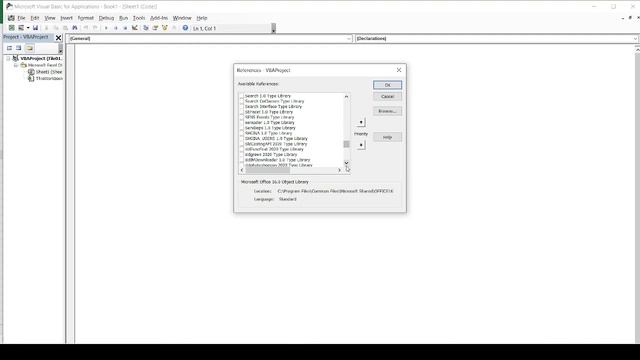640x360 pixels.
Task: Collapse the Microsoft Excel Objects folder node
Action: [16, 65]
